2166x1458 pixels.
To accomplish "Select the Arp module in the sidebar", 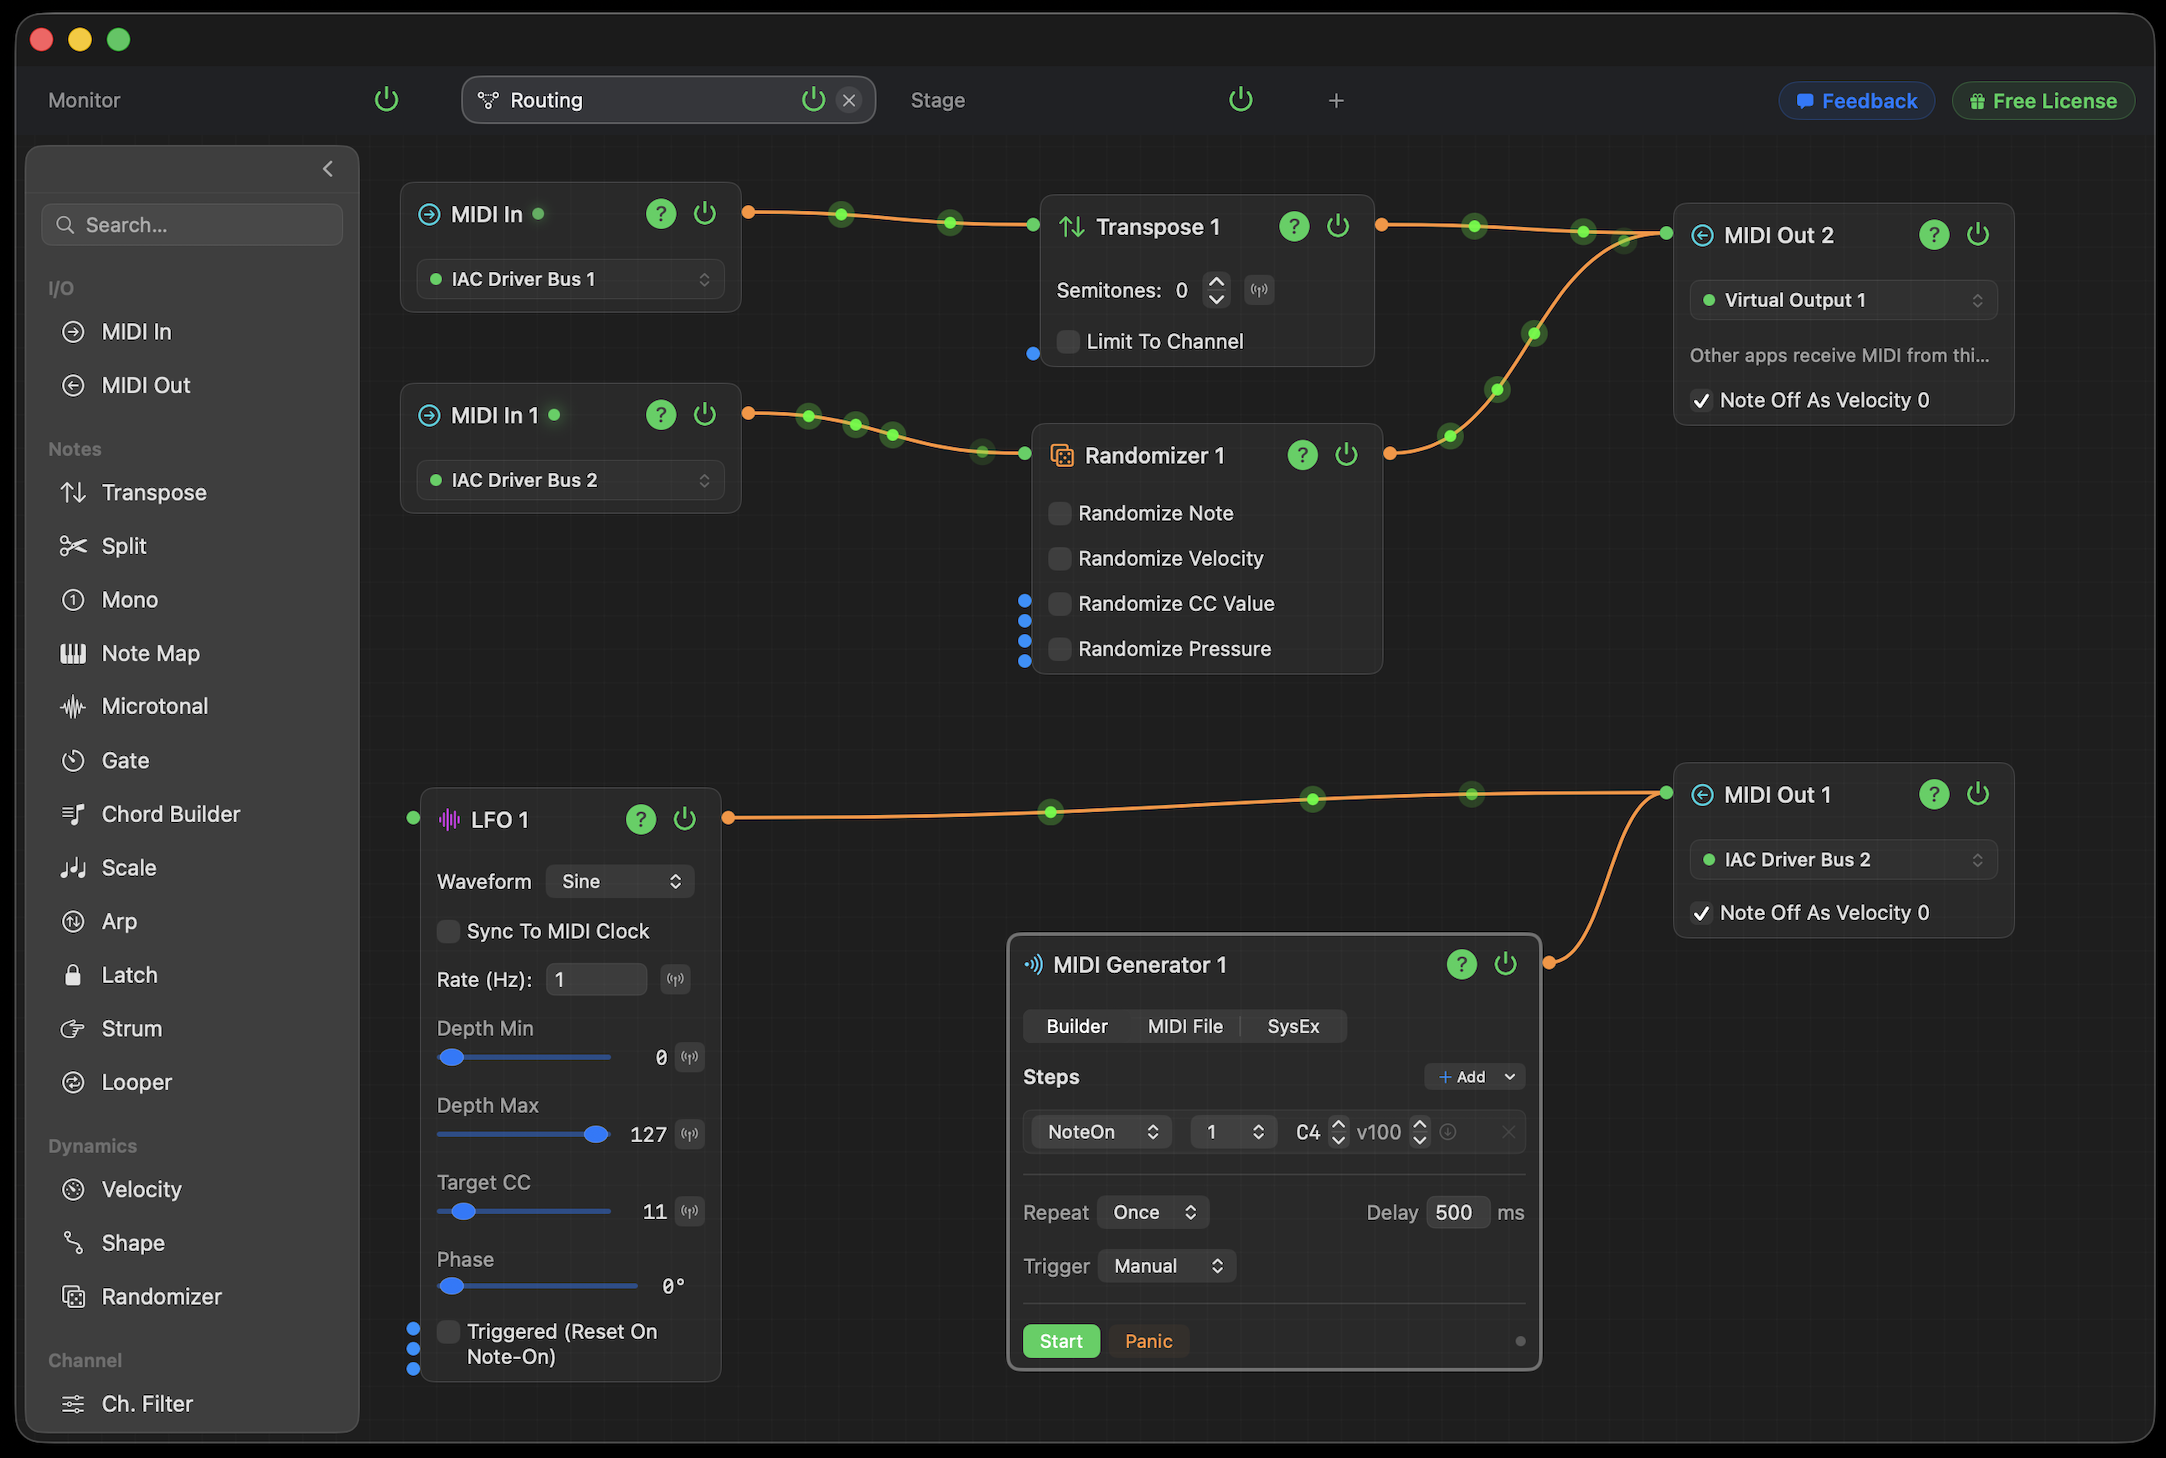I will (119, 921).
